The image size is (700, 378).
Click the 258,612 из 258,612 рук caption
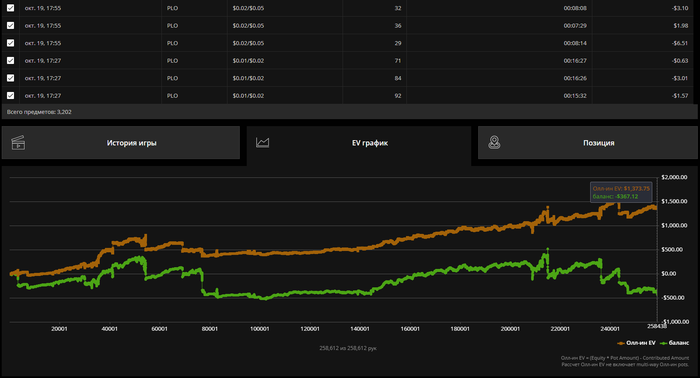pos(348,348)
